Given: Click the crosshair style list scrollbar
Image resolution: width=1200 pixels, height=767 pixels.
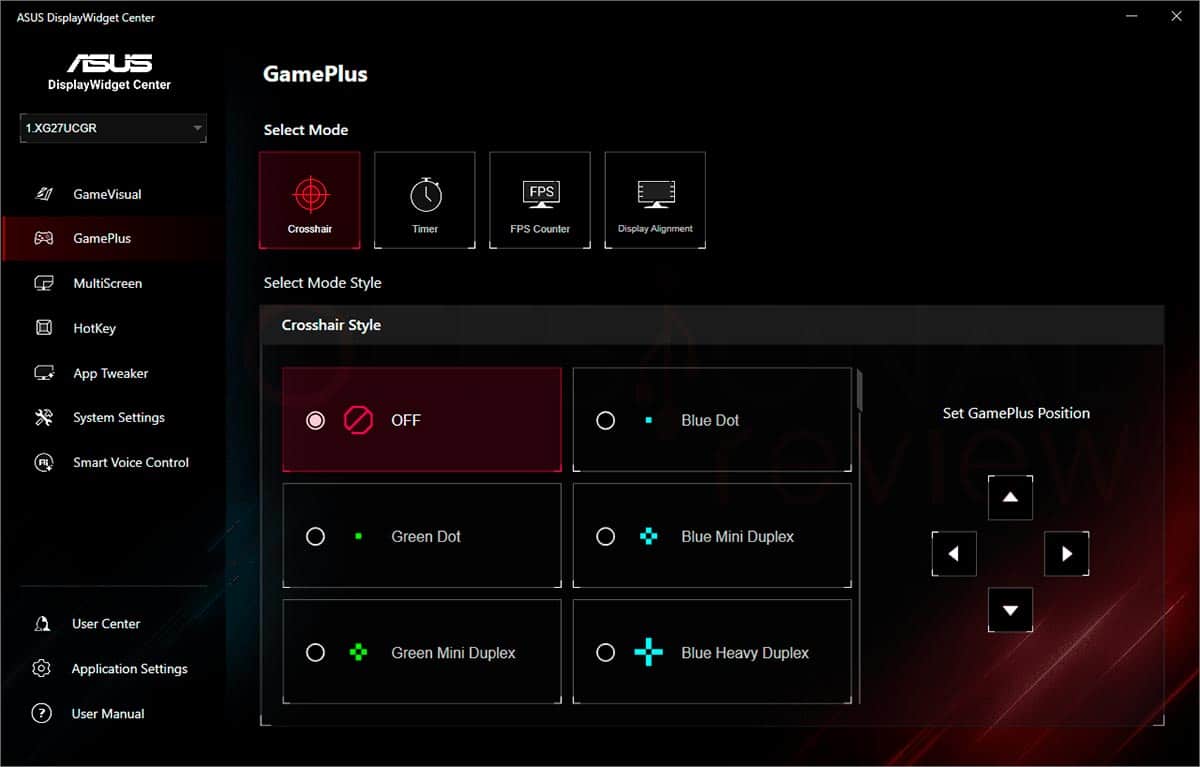Looking at the screenshot, I should tap(859, 390).
